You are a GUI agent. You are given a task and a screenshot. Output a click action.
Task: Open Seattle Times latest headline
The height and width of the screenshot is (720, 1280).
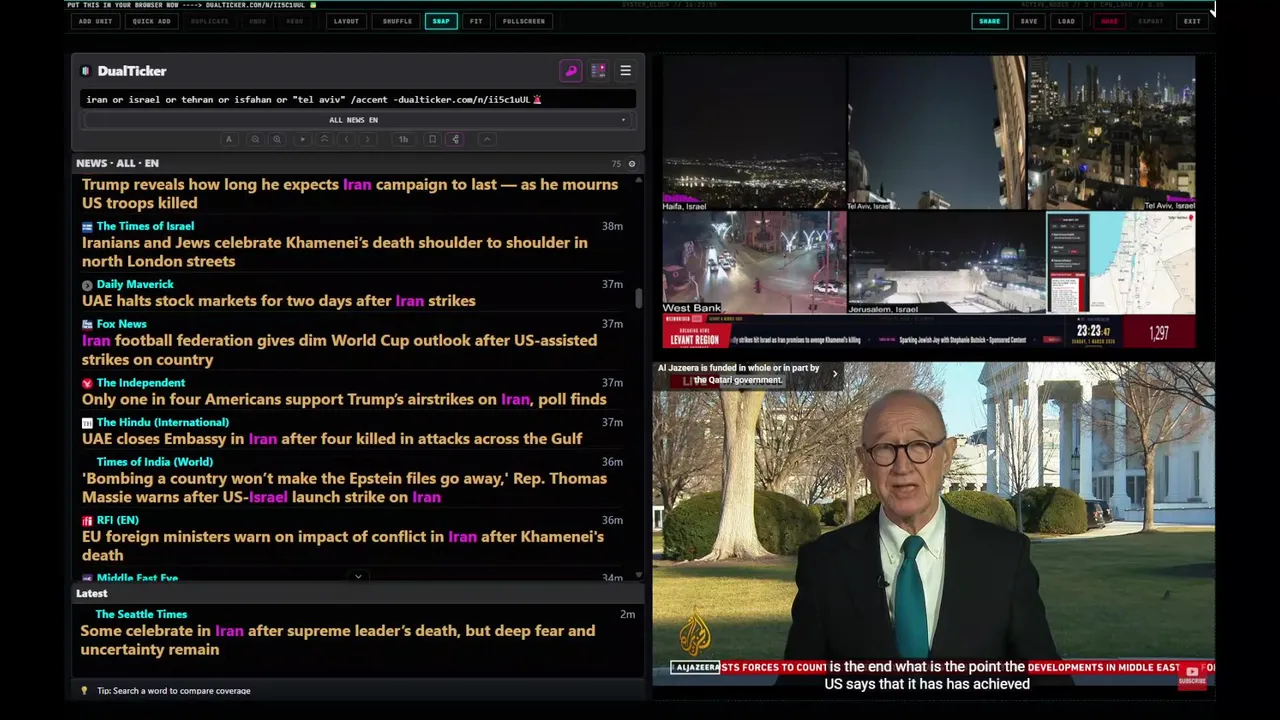pyautogui.click(x=338, y=640)
